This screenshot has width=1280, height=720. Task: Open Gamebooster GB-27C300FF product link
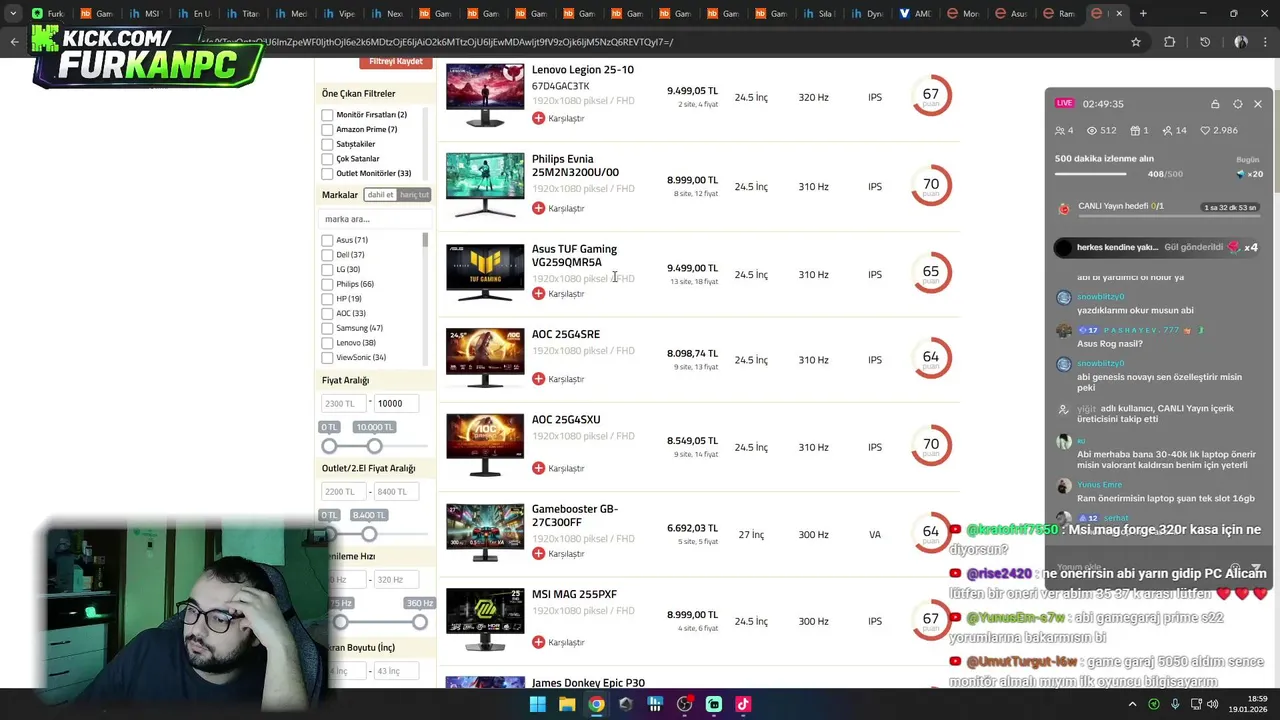[x=575, y=516]
